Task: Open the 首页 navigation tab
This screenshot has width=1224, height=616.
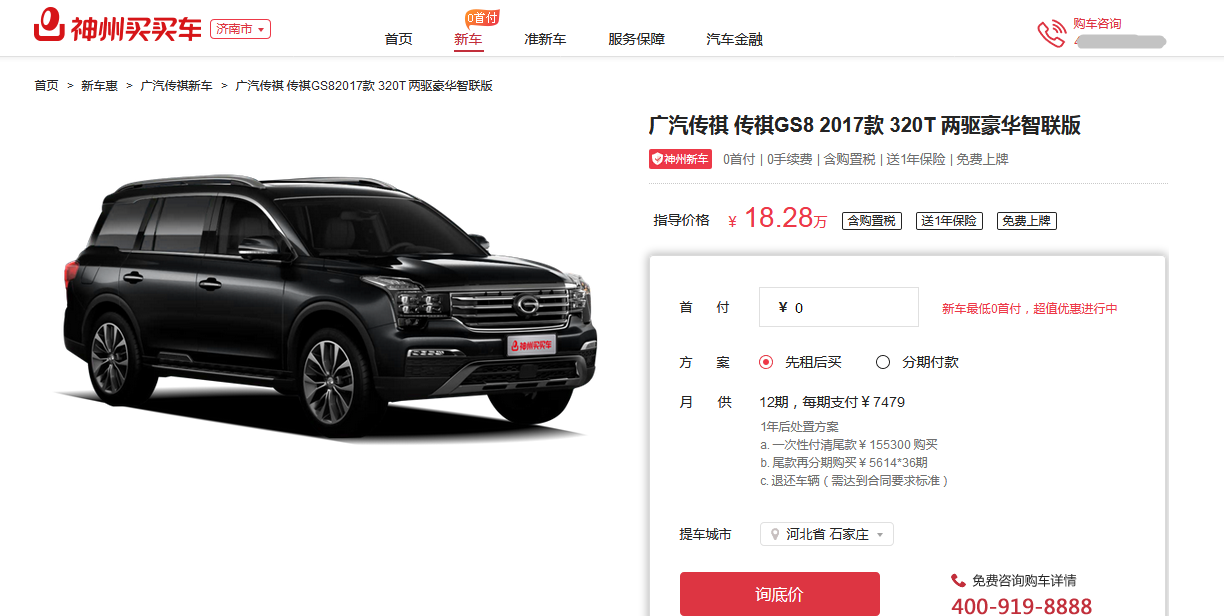Action: pyautogui.click(x=398, y=39)
